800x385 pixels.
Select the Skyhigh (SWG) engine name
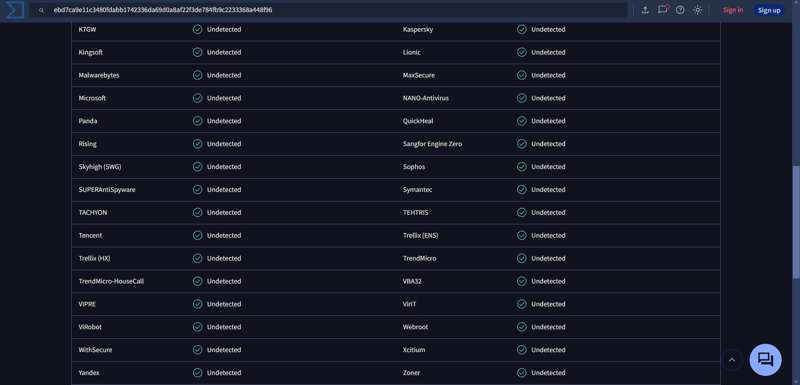[x=100, y=167]
